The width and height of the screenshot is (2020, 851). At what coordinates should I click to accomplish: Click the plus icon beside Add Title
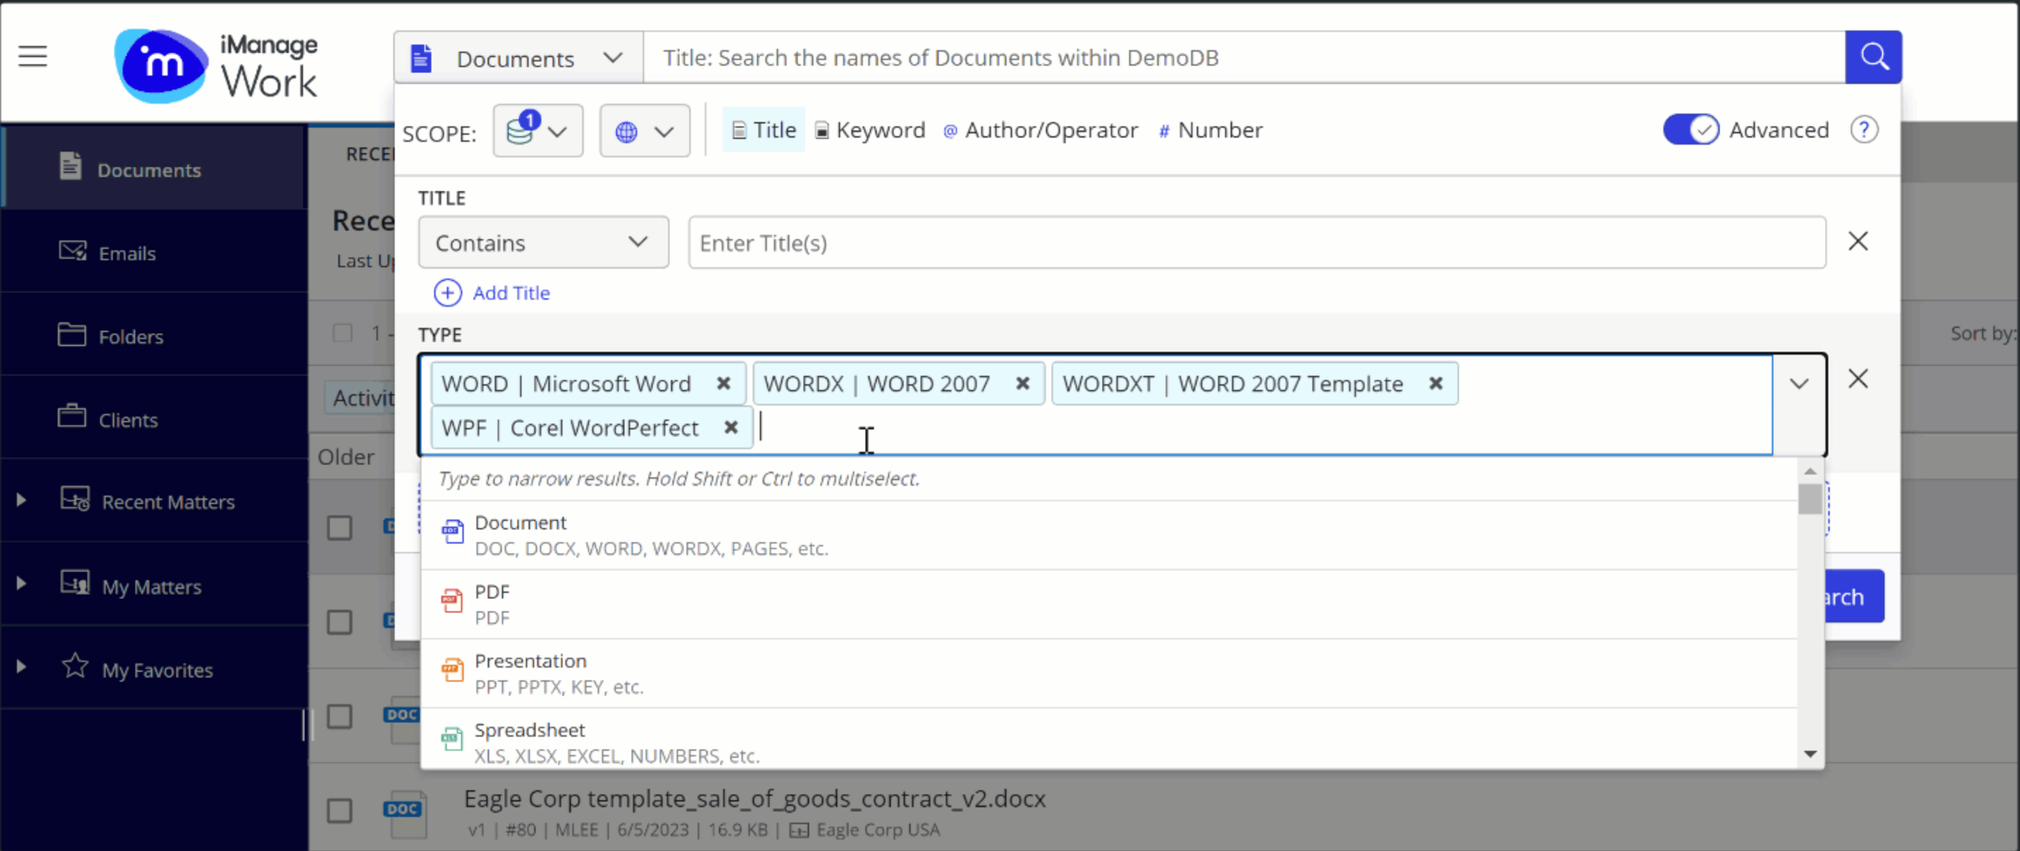coord(447,293)
